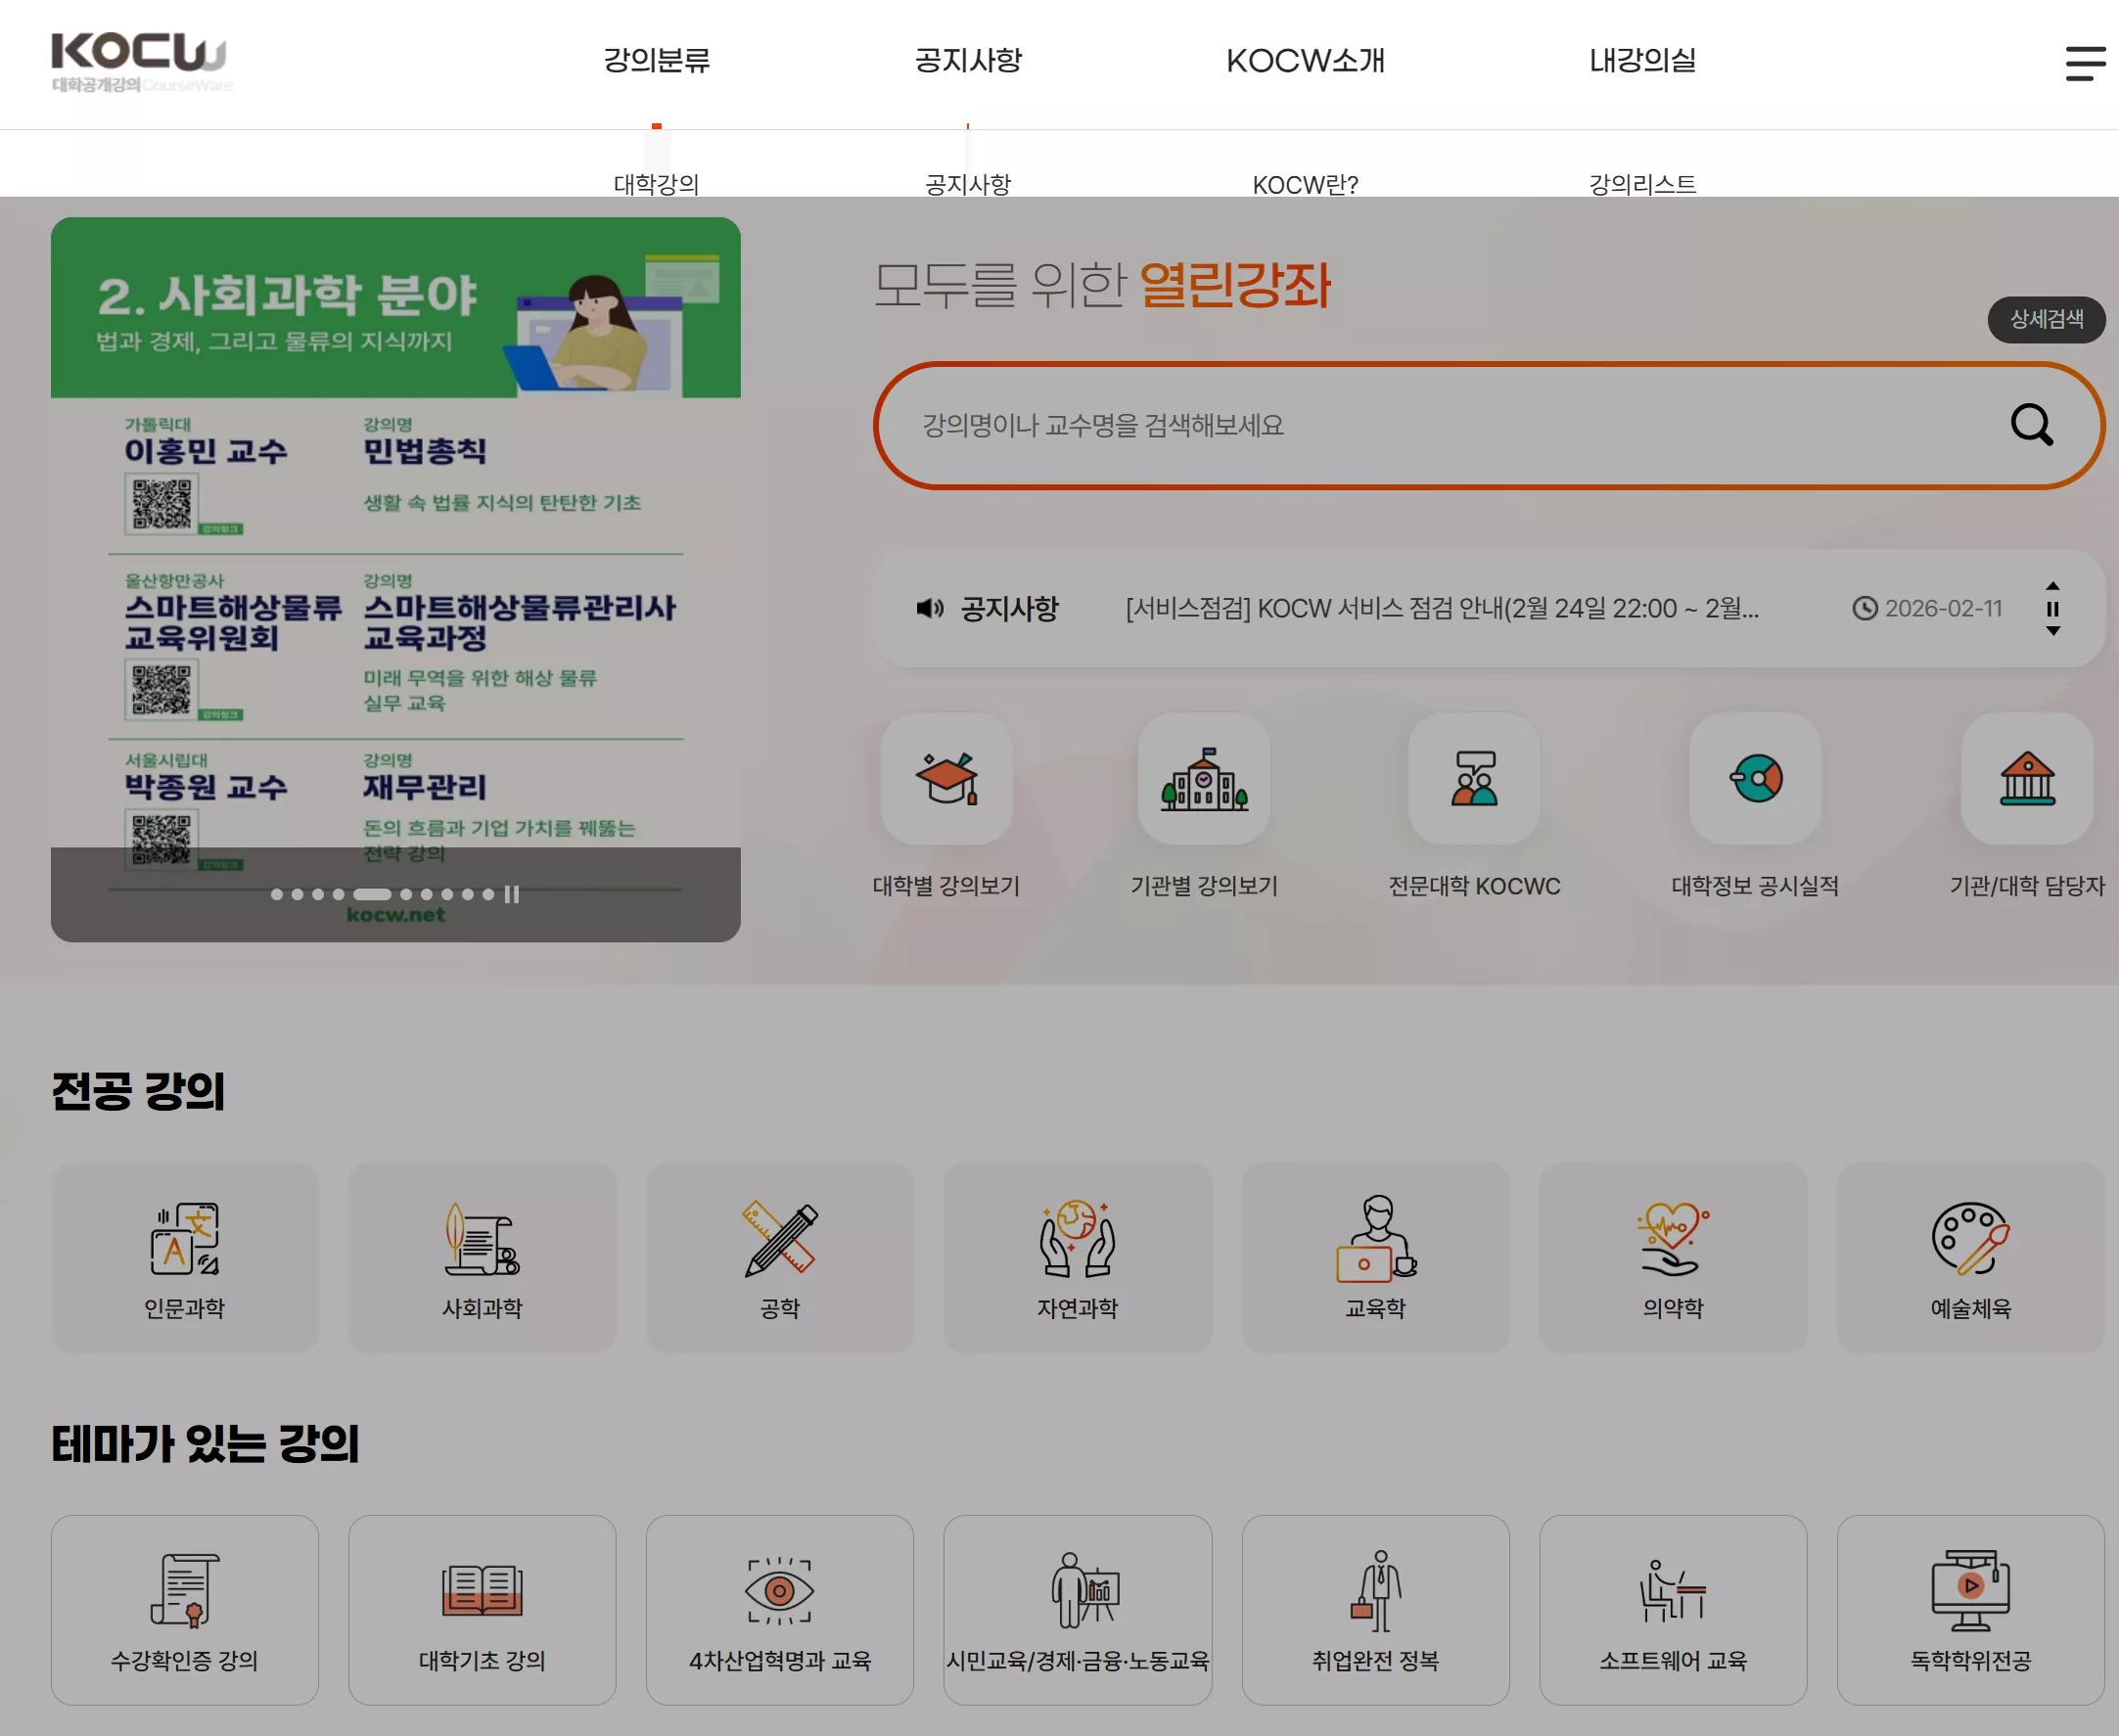Image resolution: width=2119 pixels, height=1736 pixels.
Task: Expand the site menu via the hamburger icon
Action: (x=2085, y=63)
